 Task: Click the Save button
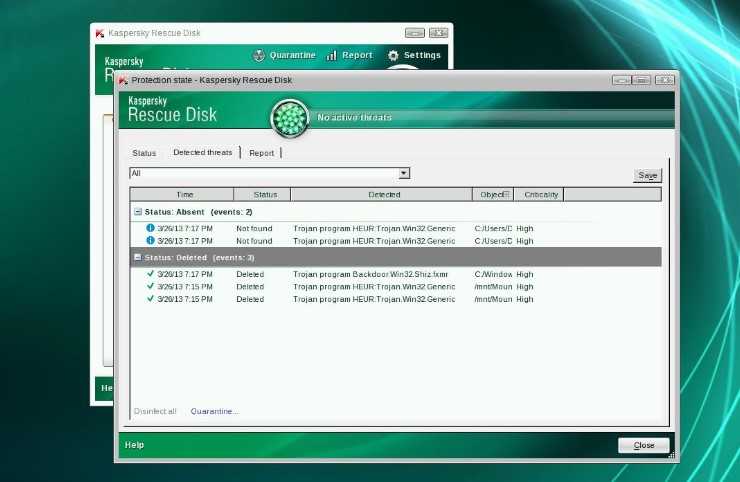coord(648,175)
